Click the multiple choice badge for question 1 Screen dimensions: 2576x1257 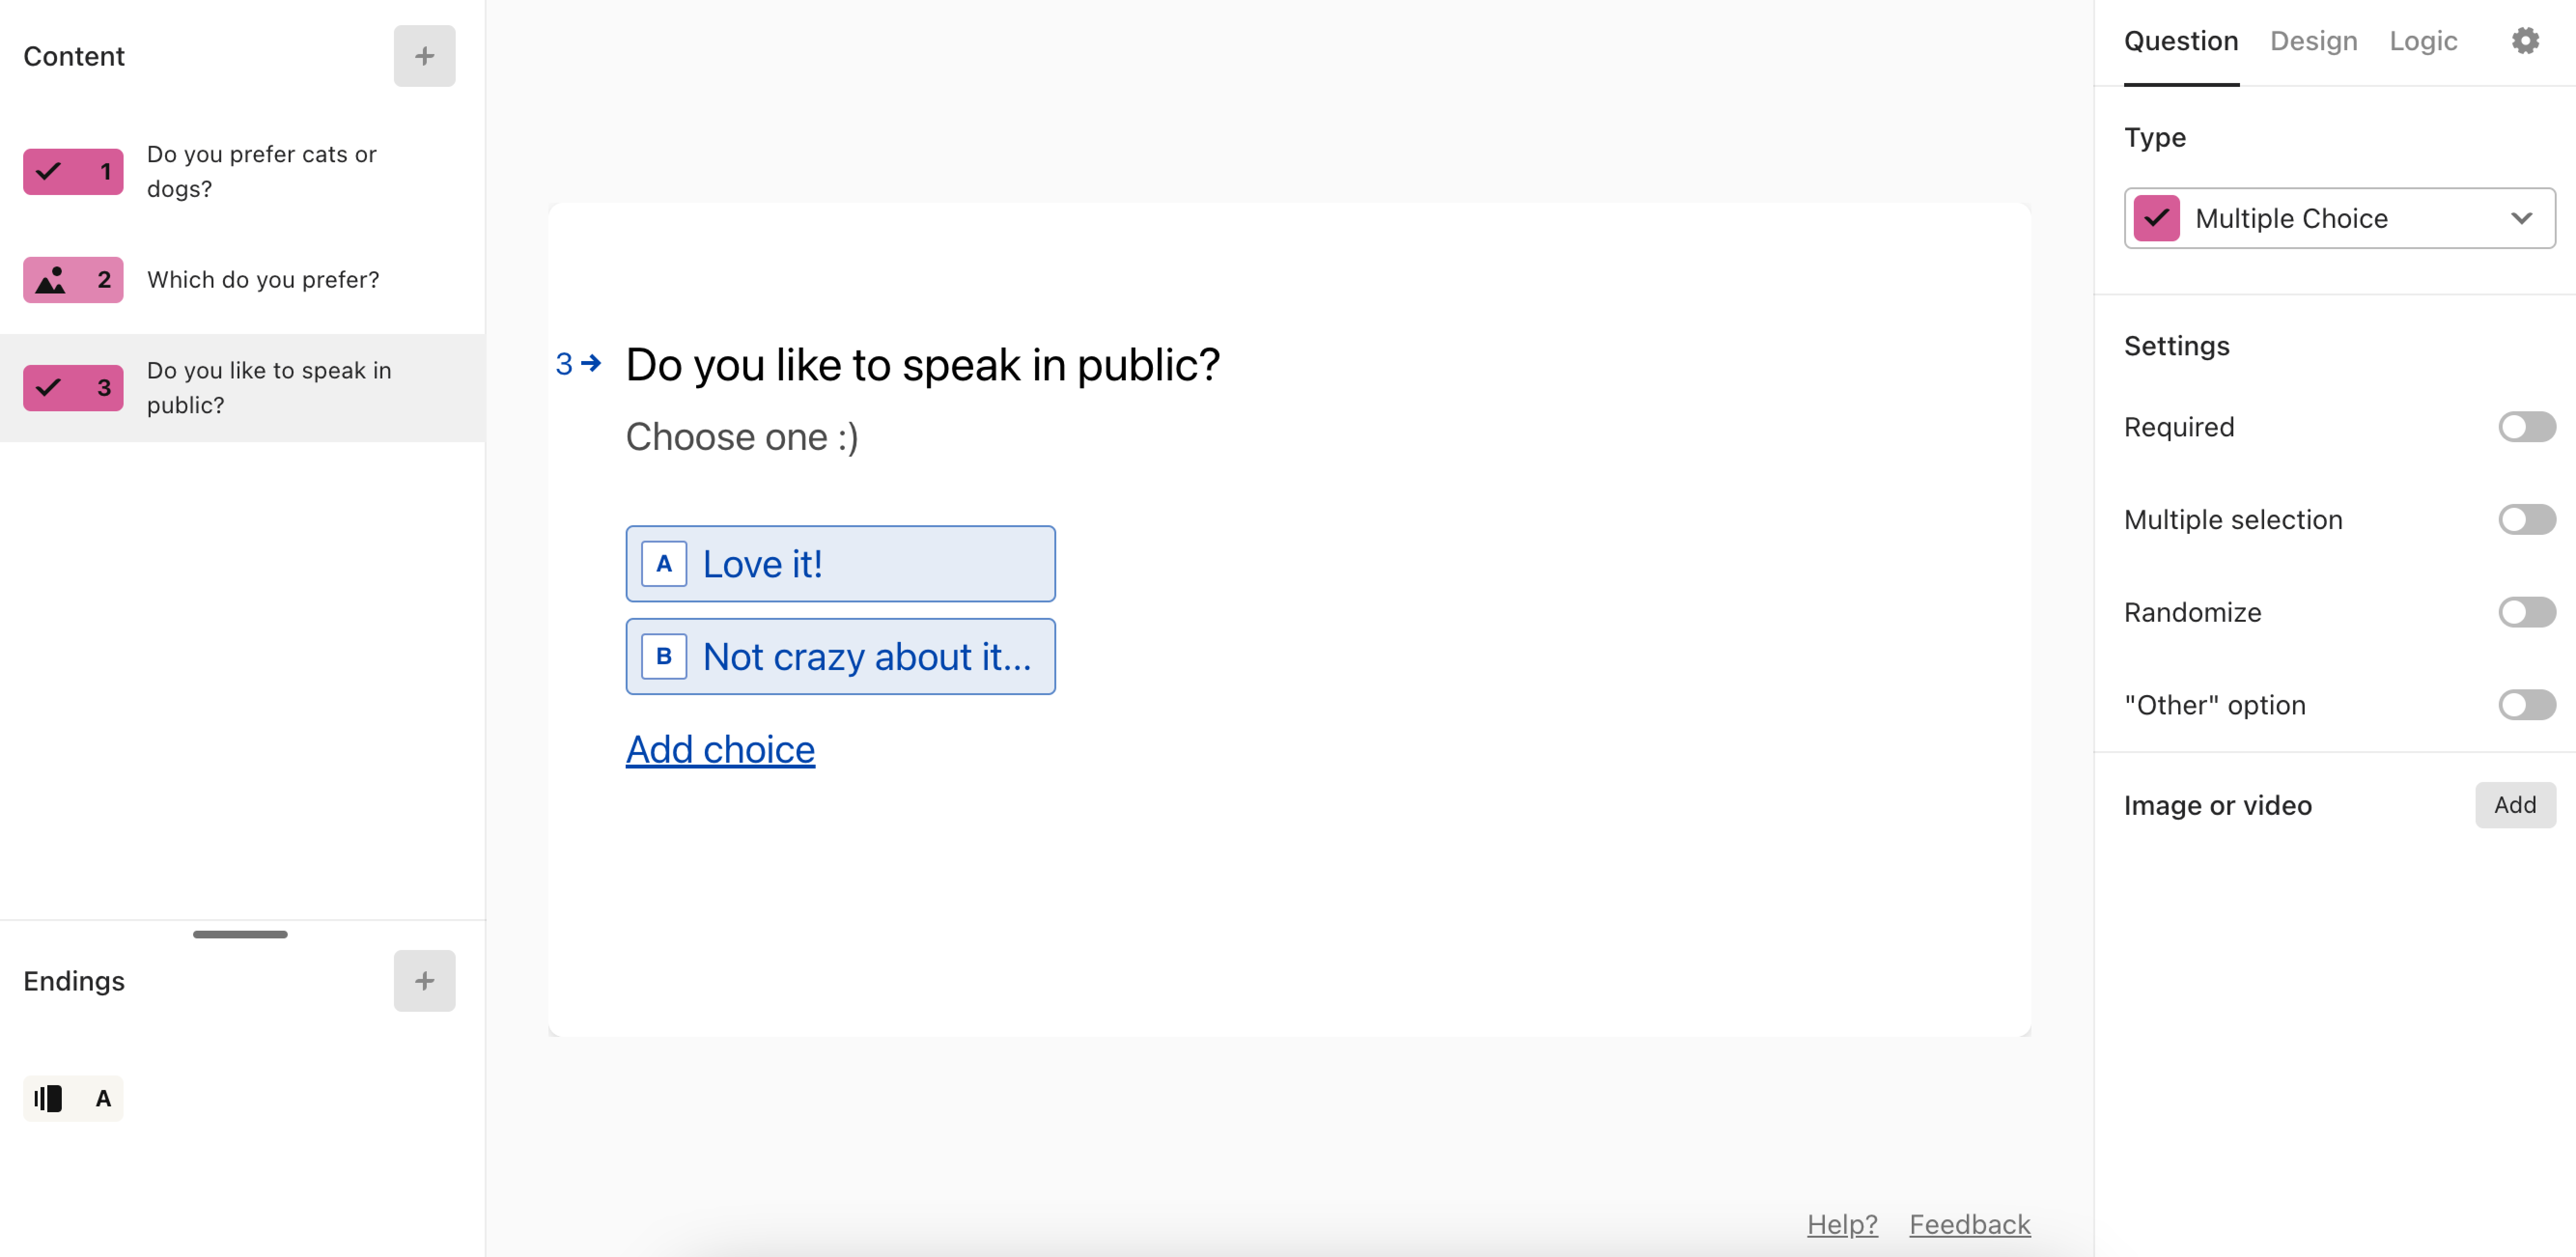click(x=73, y=171)
